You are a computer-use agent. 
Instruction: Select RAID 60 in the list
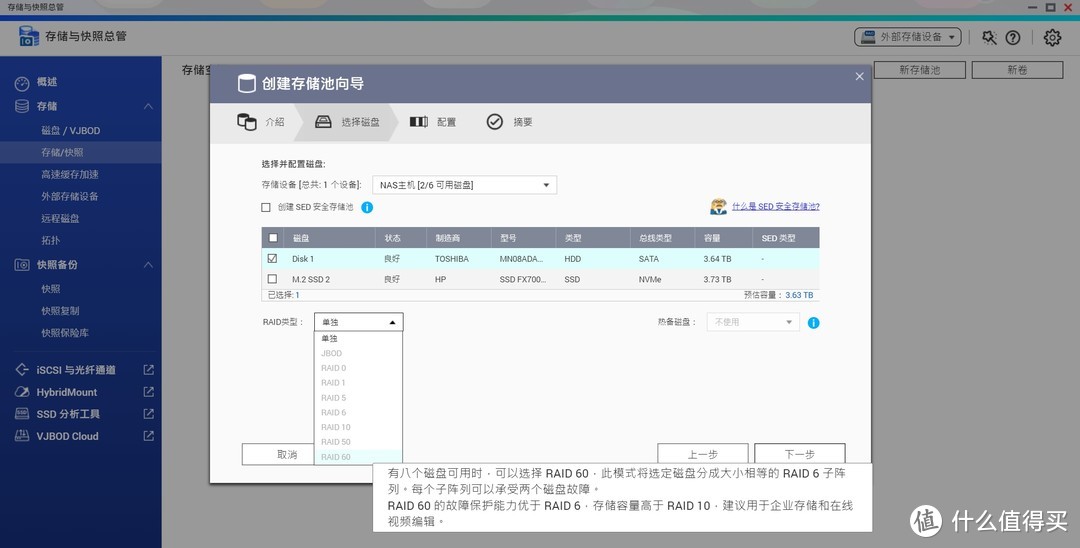358,457
